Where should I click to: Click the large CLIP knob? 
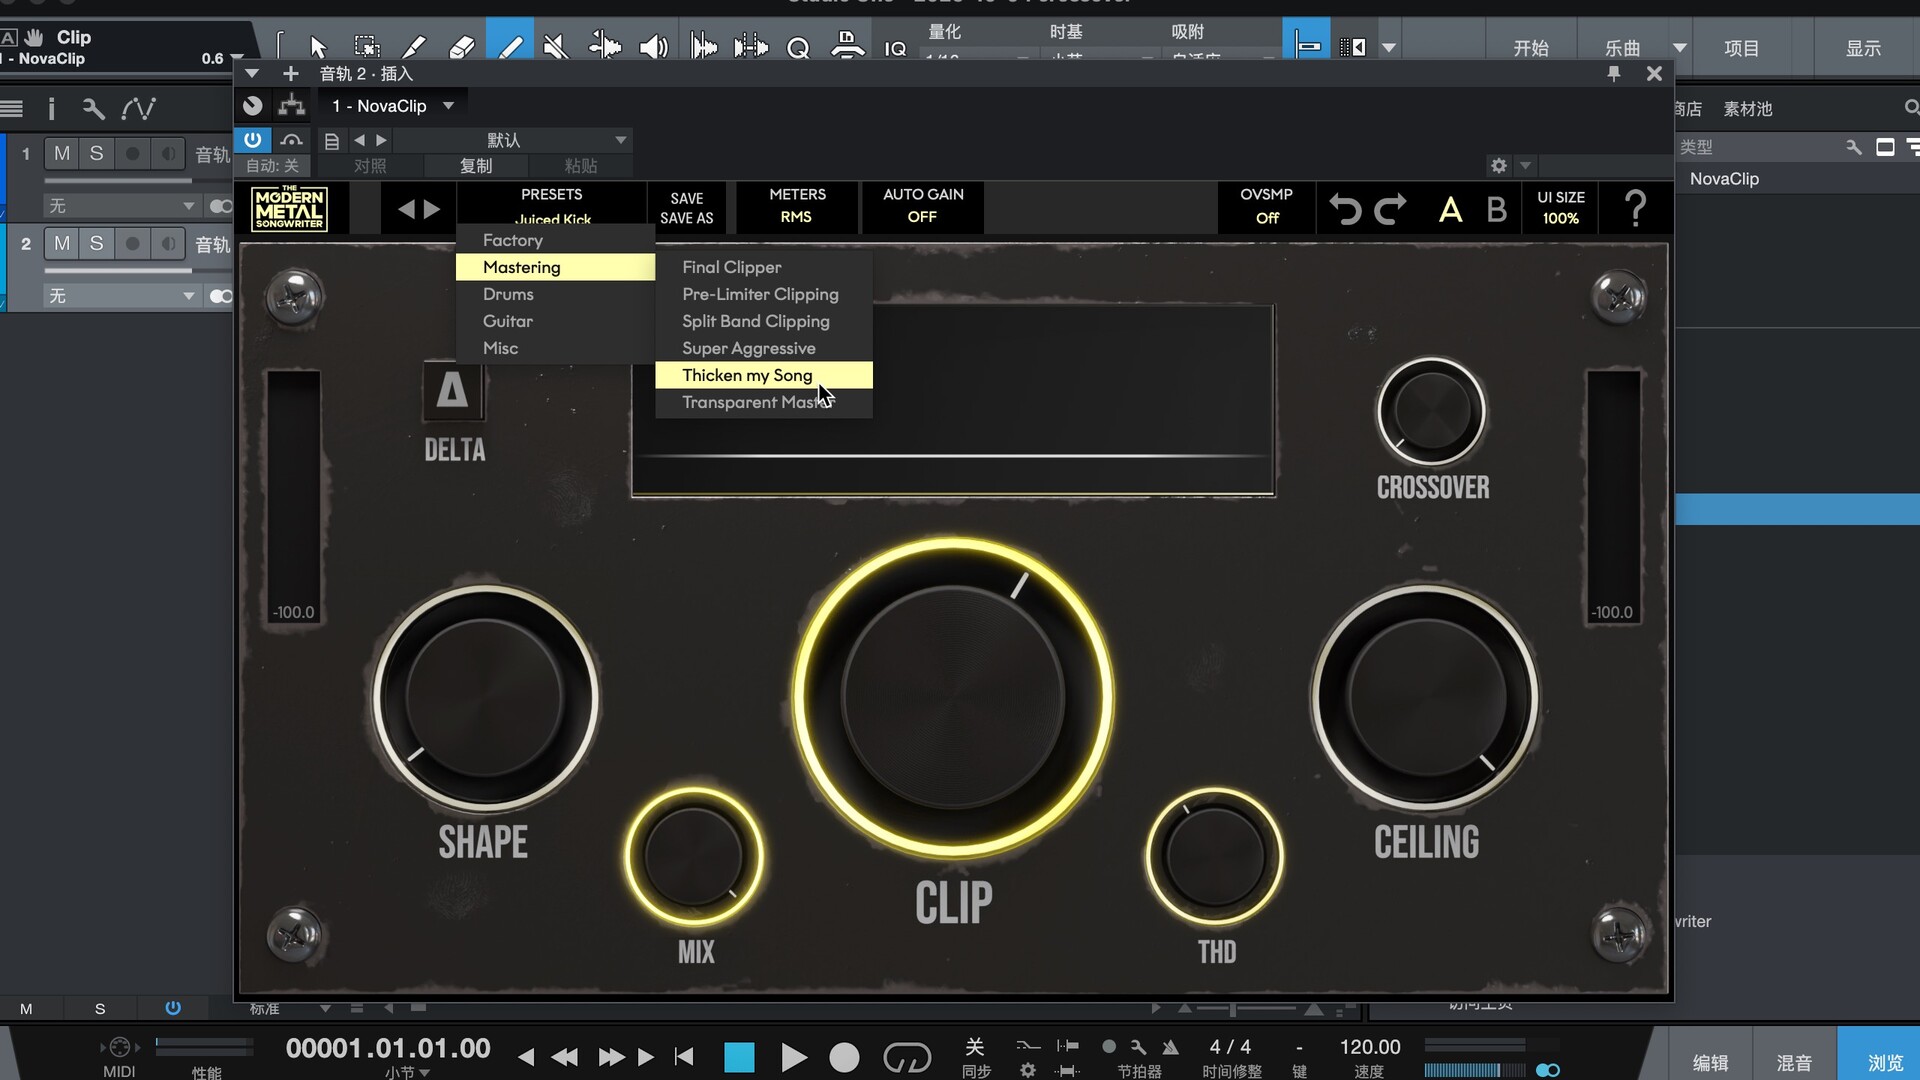pos(953,697)
